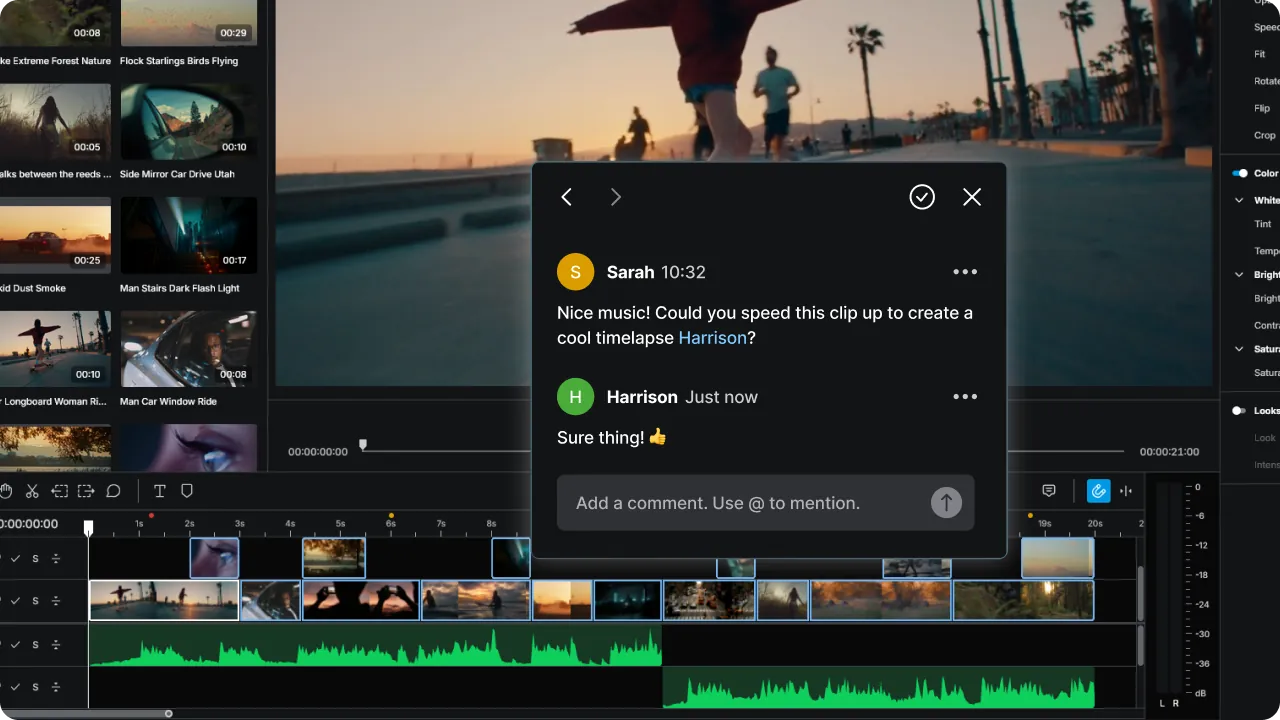Select the scissors cut tool
The height and width of the screenshot is (720, 1280).
[32, 491]
